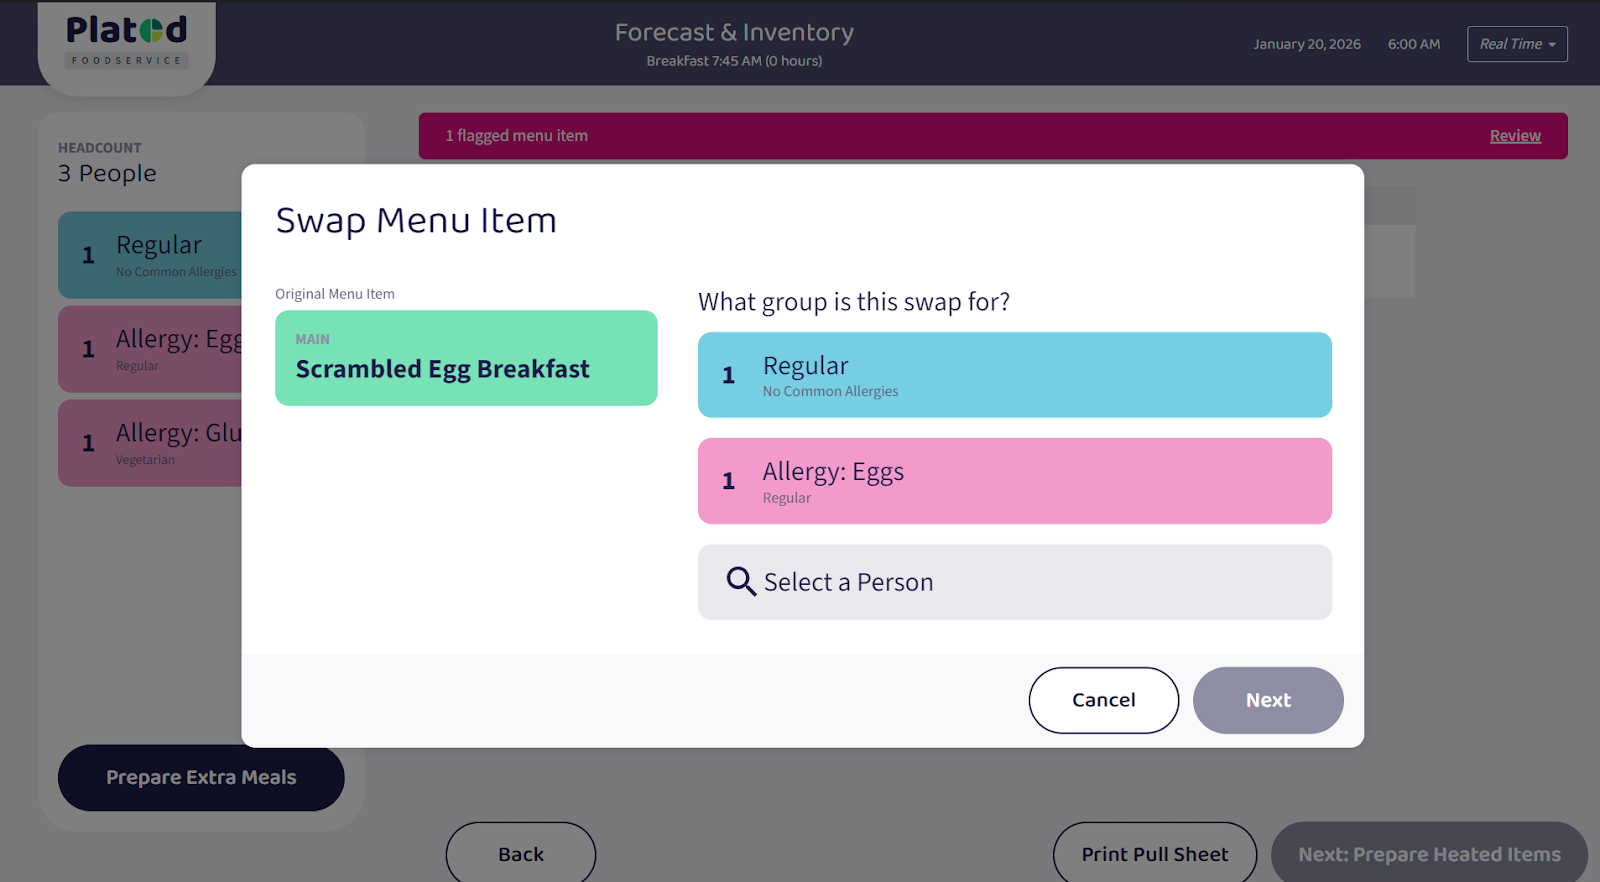Click the Real Time dropdown arrow
The image size is (1600, 882).
pyautogui.click(x=1552, y=45)
